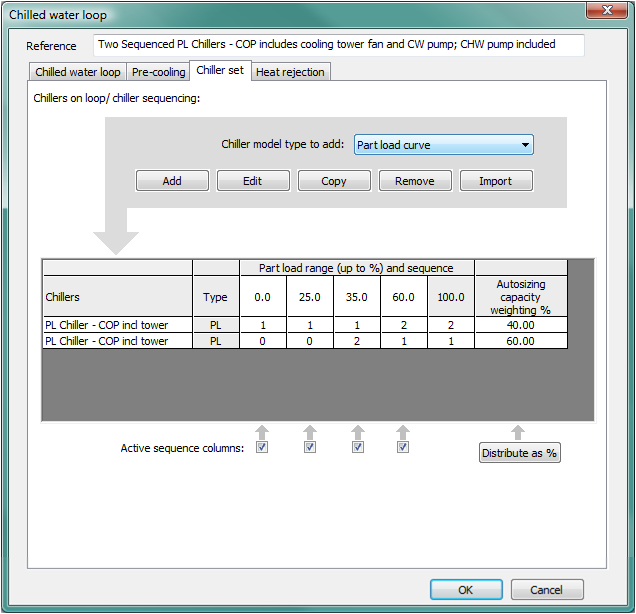Toggle the fourth active sequence column checkbox
Viewport: 636px width, 614px height.
point(403,448)
